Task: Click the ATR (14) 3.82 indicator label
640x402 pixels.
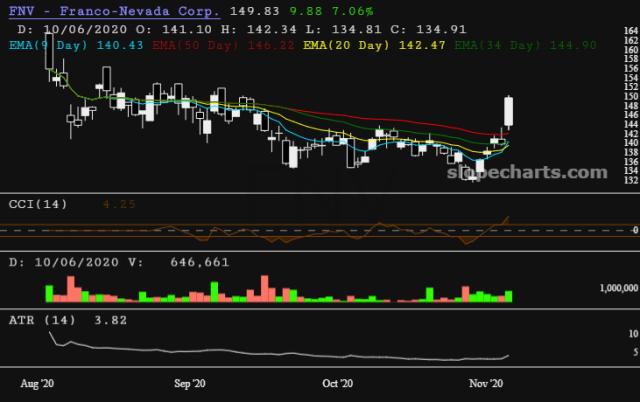Action: pos(68,320)
